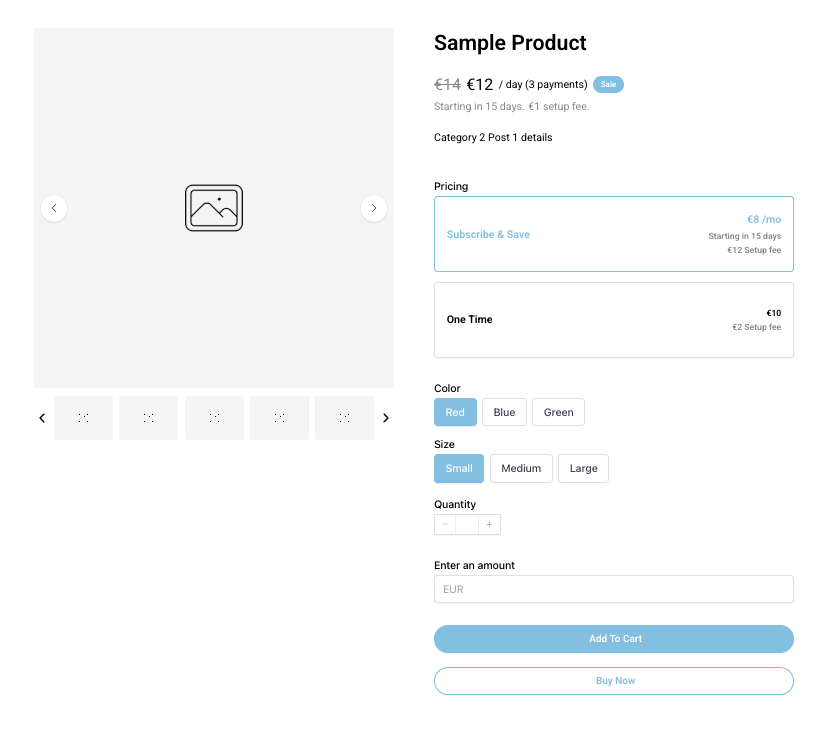838x738 pixels.
Task: Pick the Large size
Action: click(583, 468)
